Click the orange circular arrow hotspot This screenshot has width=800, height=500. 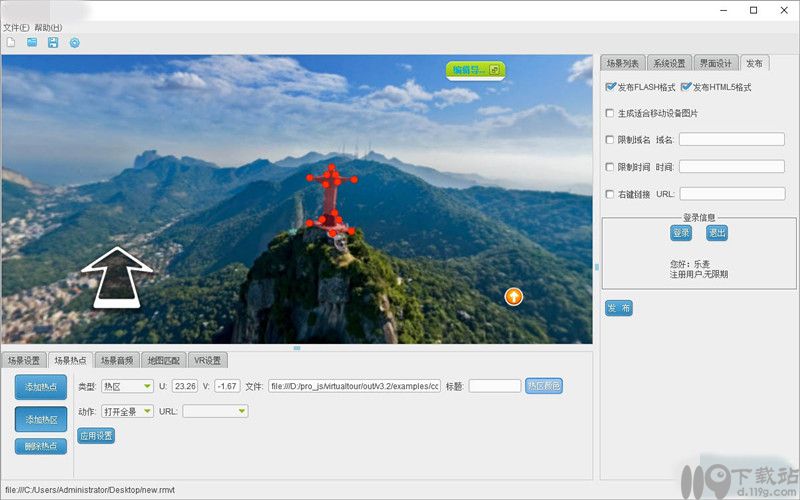click(514, 296)
